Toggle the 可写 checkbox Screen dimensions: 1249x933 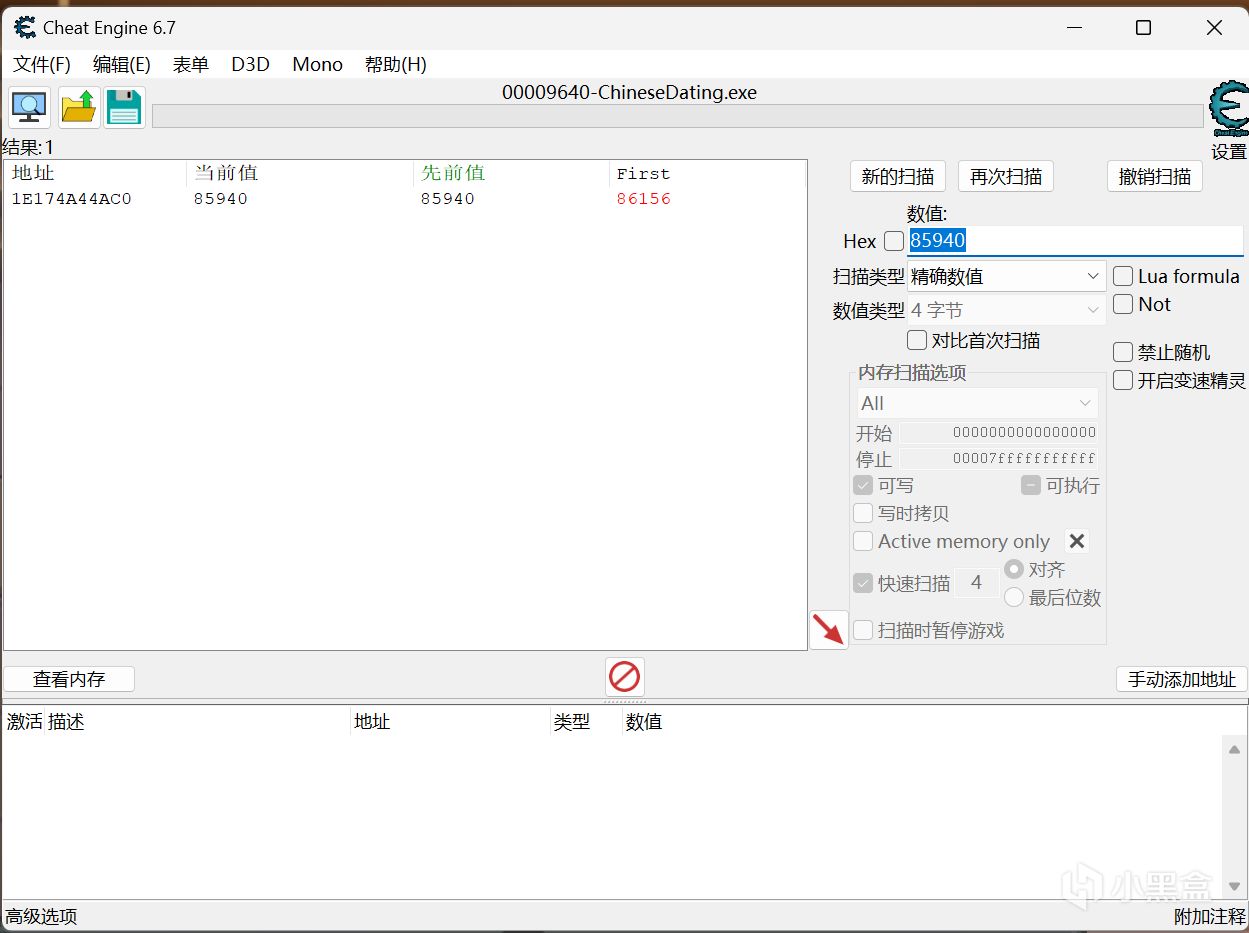pos(863,485)
